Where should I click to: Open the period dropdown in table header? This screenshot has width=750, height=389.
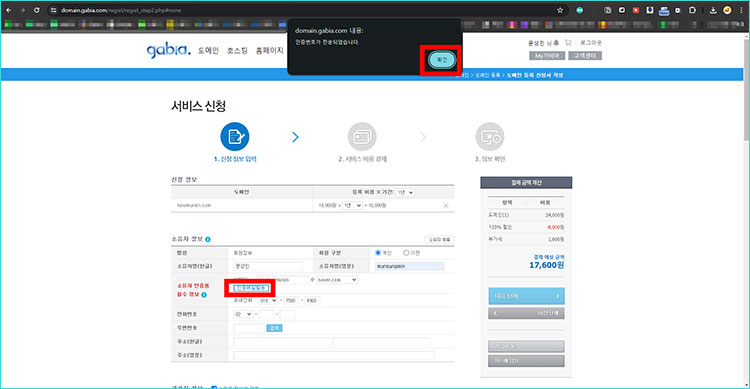[x=406, y=192]
